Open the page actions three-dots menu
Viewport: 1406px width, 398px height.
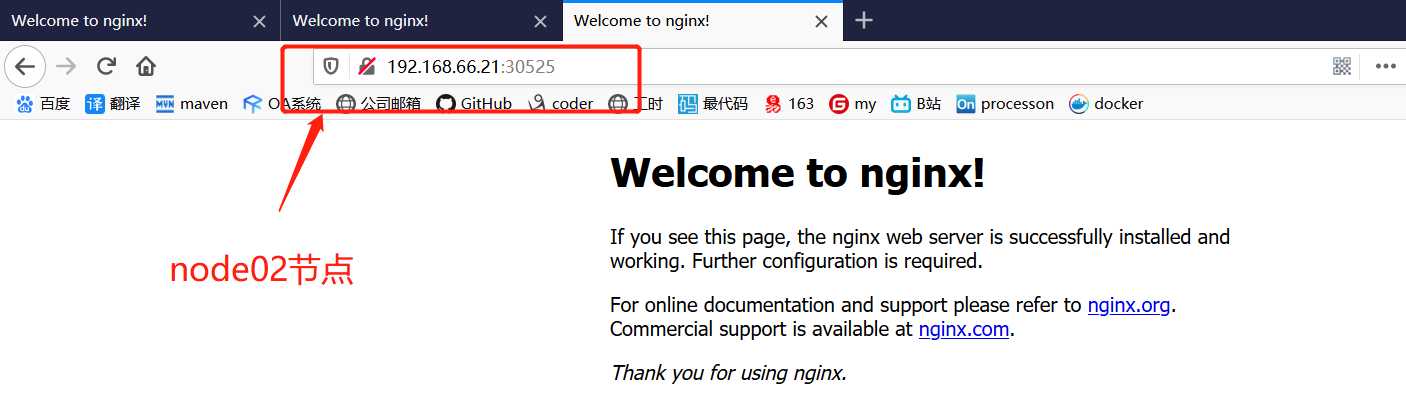1385,67
